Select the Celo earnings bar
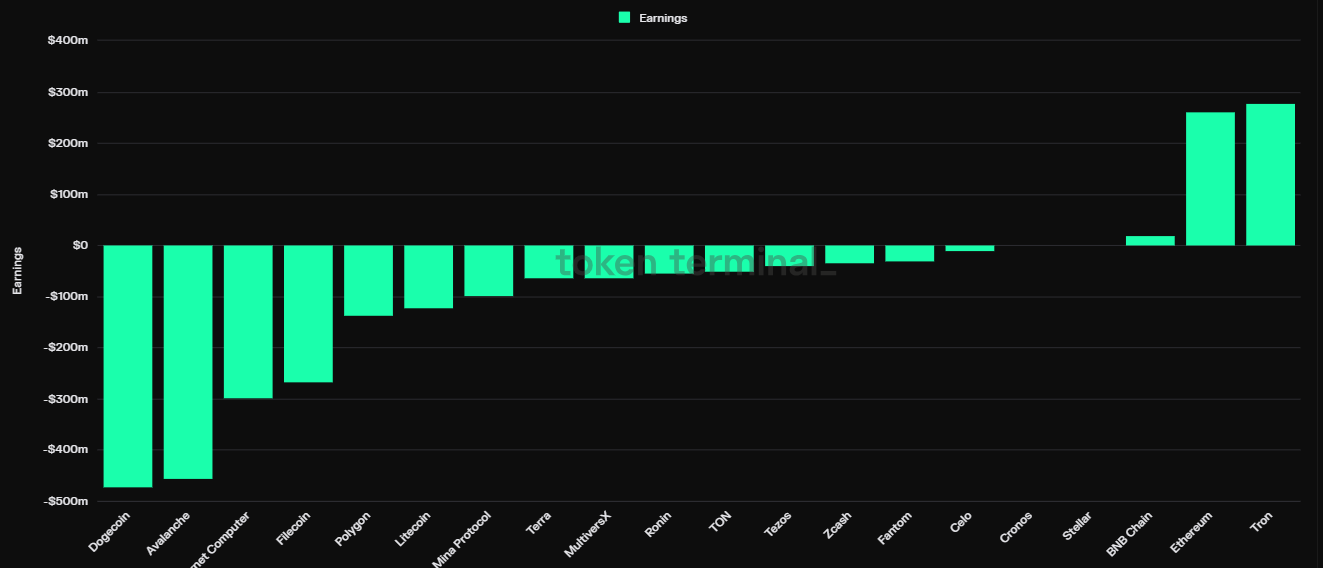 pos(970,248)
